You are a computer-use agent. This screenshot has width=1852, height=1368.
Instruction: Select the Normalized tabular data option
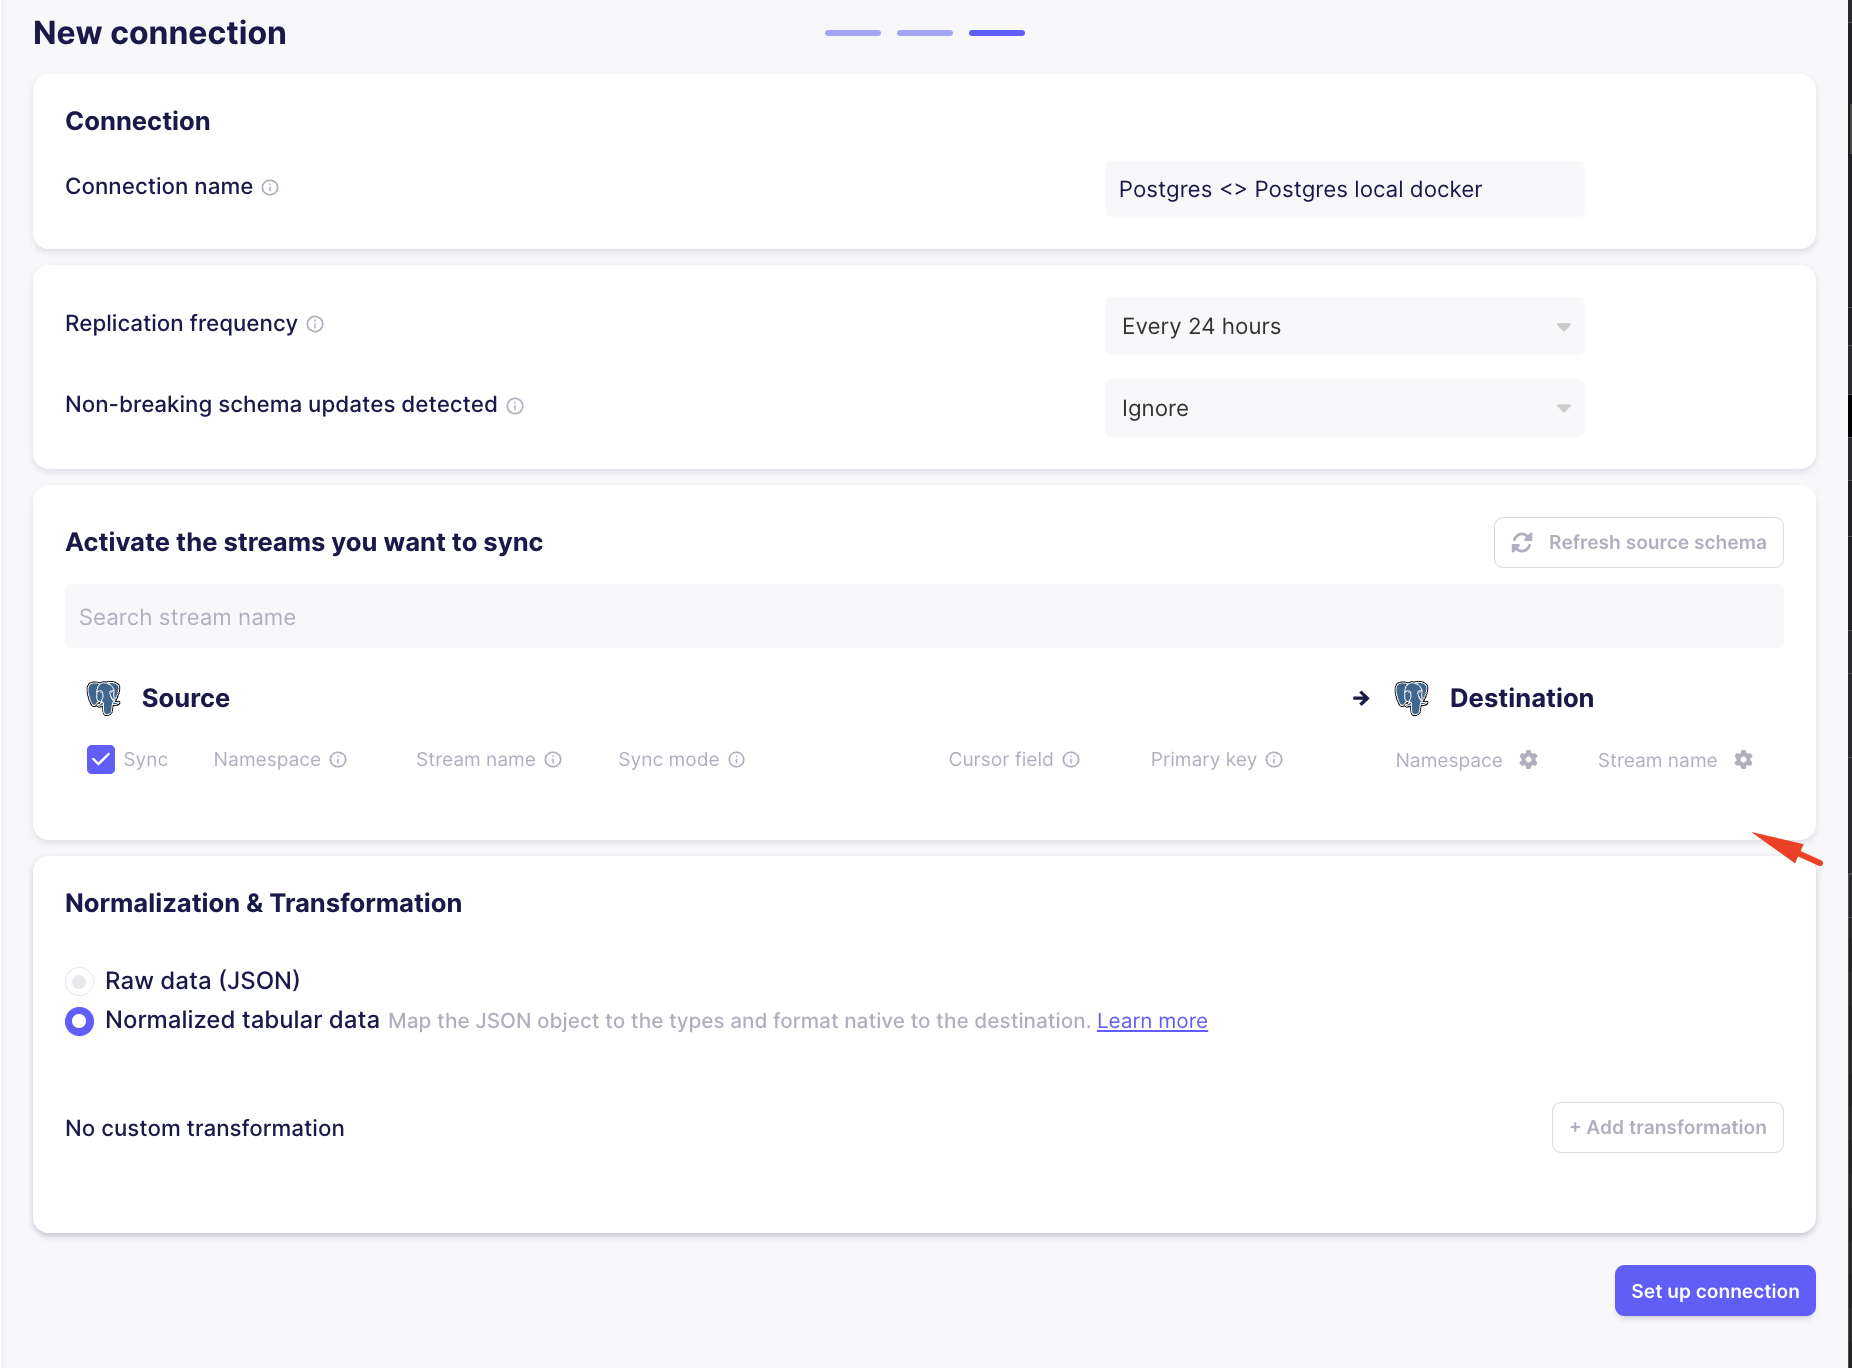point(79,1021)
